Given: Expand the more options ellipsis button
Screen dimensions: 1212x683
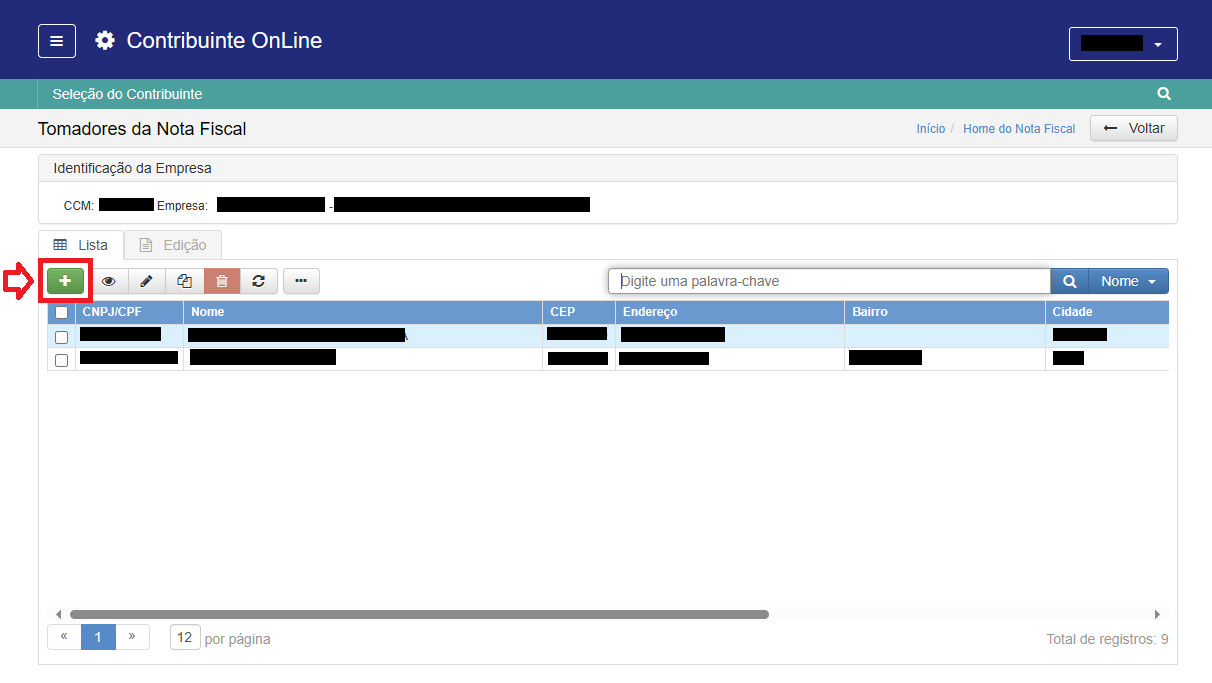Looking at the screenshot, I should point(301,282).
